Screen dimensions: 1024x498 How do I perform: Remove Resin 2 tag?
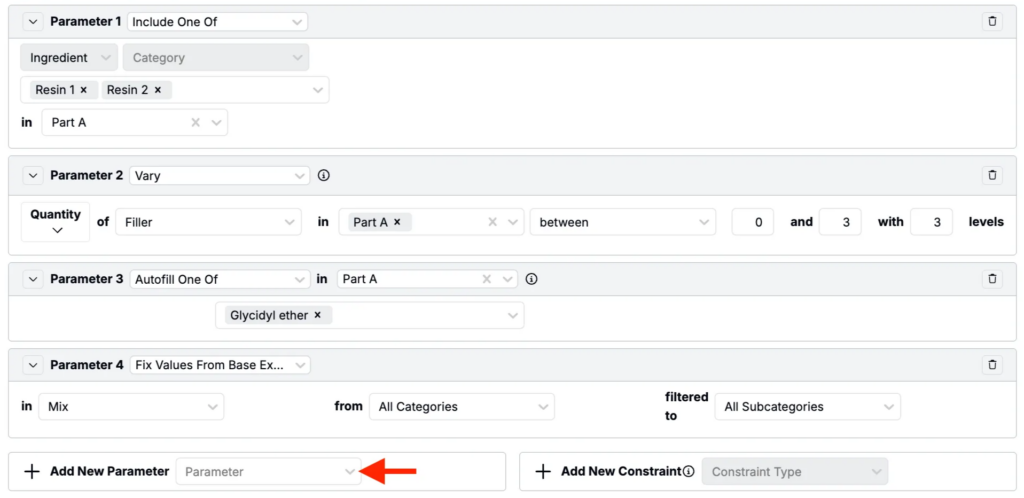tap(158, 90)
